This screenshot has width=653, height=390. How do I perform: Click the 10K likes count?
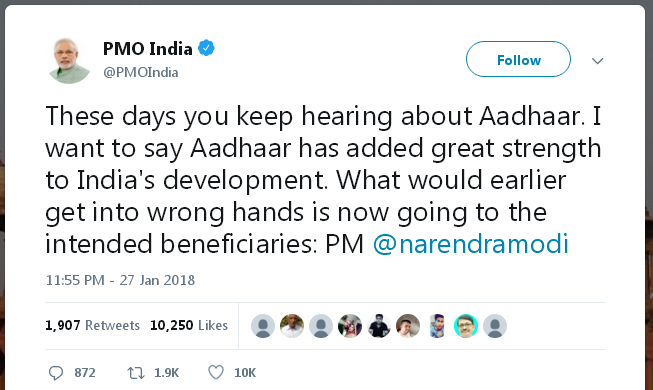pyautogui.click(x=245, y=372)
